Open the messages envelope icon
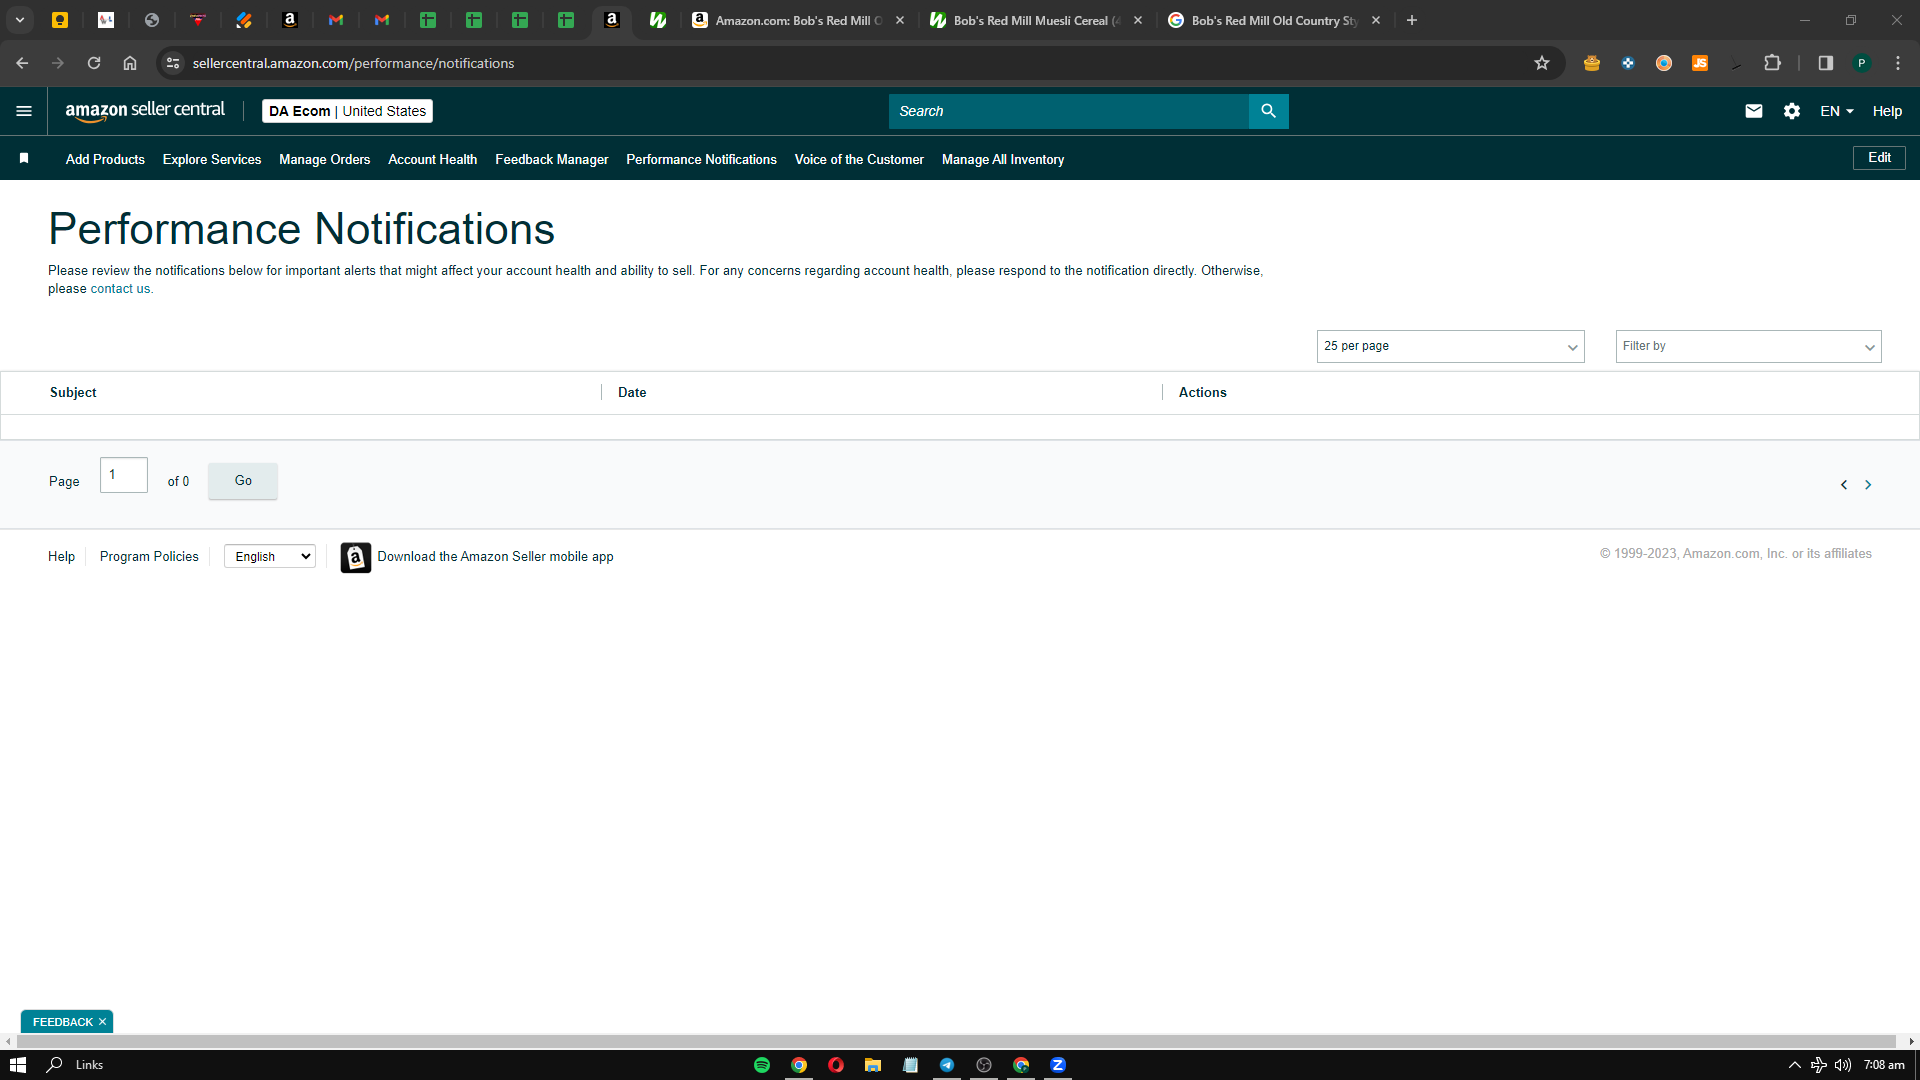Viewport: 1920px width, 1080px height. click(1754, 111)
